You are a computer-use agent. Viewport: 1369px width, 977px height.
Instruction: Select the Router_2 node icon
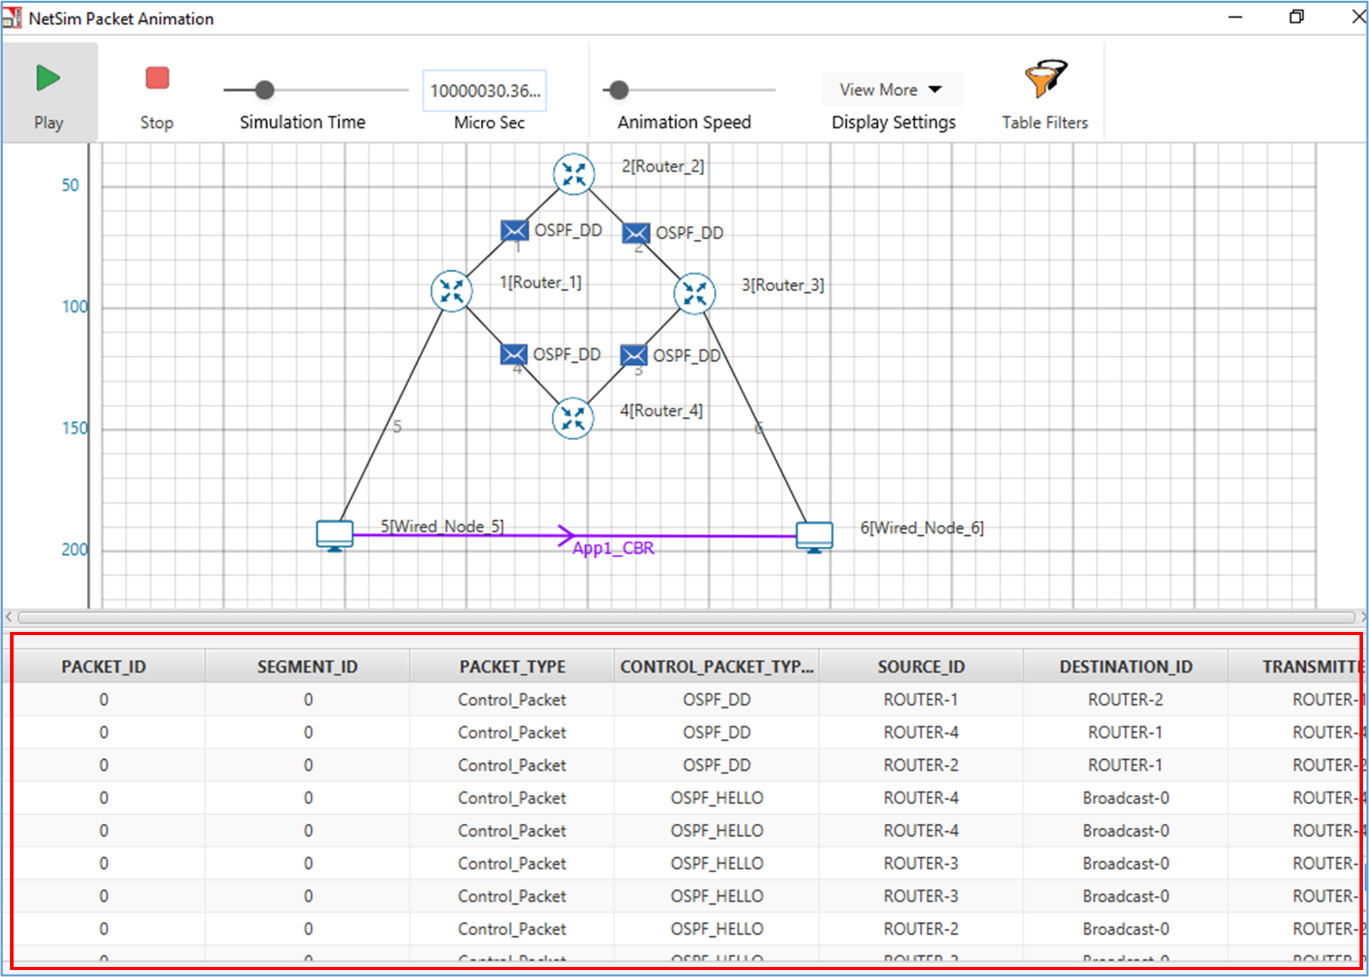click(x=574, y=174)
